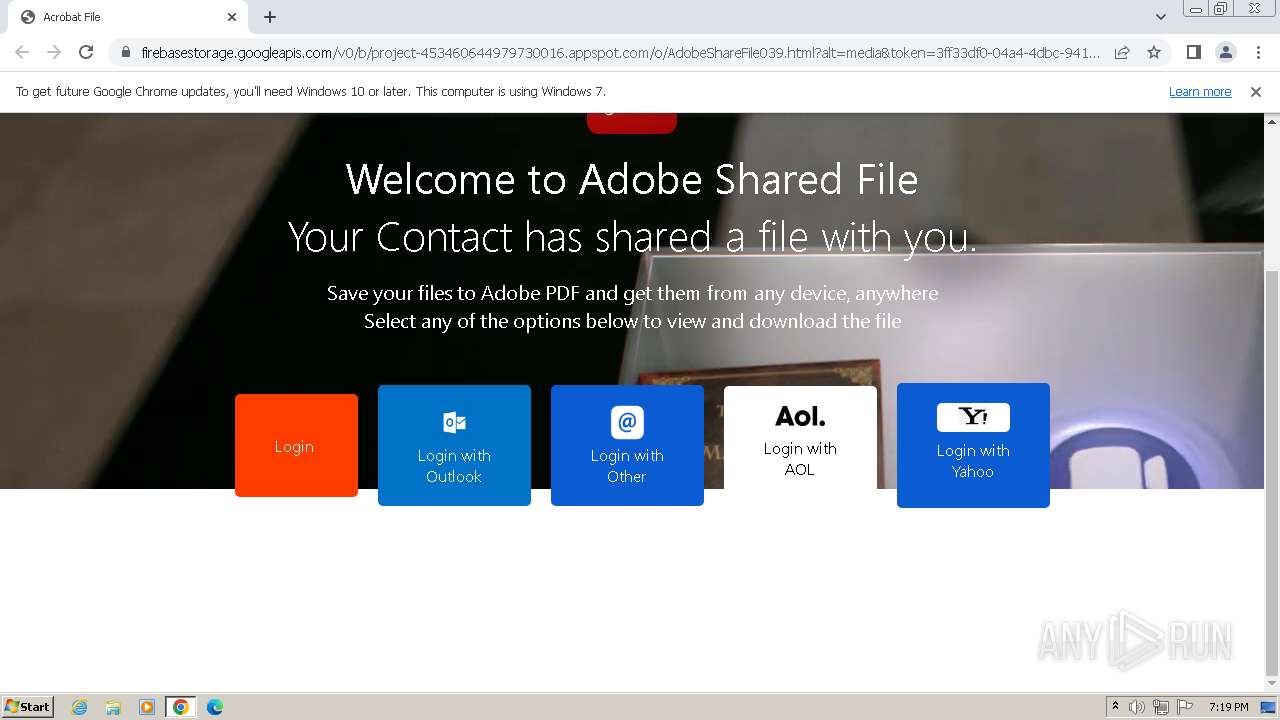Select the Acrobat File tab
1280x720 pixels.
[x=128, y=17]
